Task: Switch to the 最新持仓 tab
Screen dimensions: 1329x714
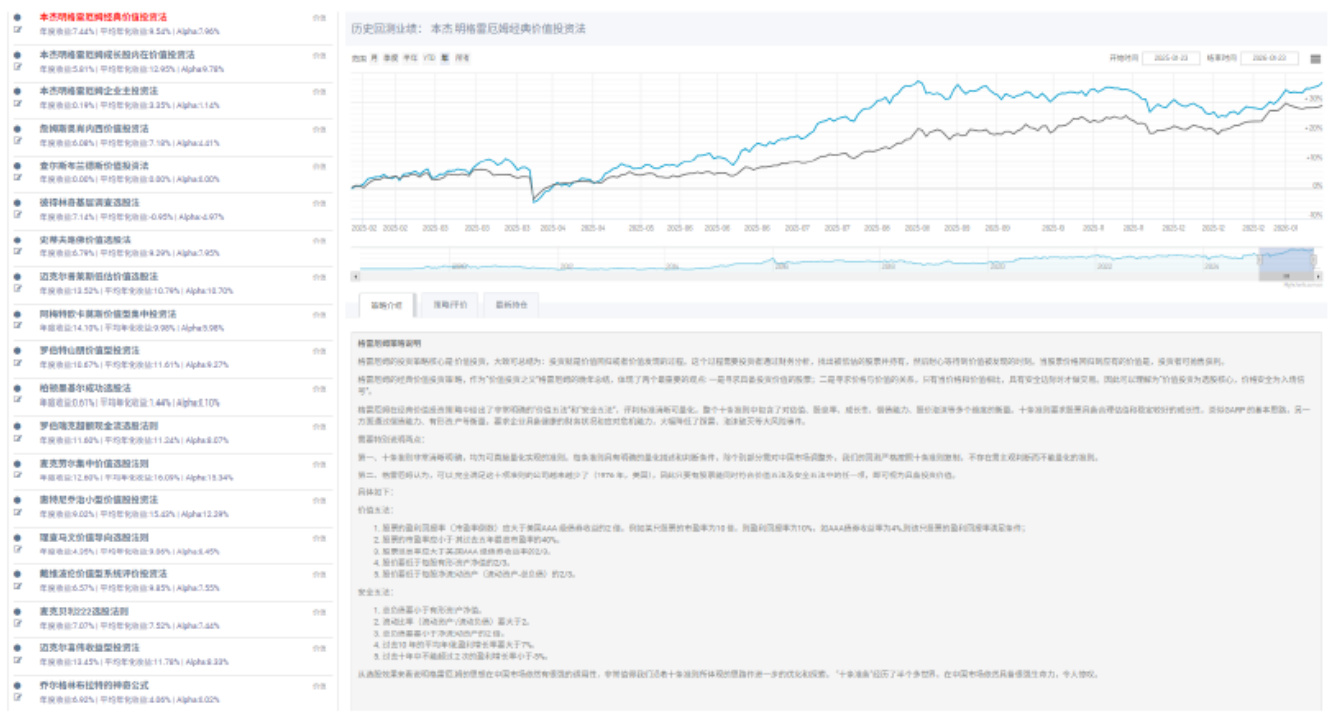Action: pos(511,304)
